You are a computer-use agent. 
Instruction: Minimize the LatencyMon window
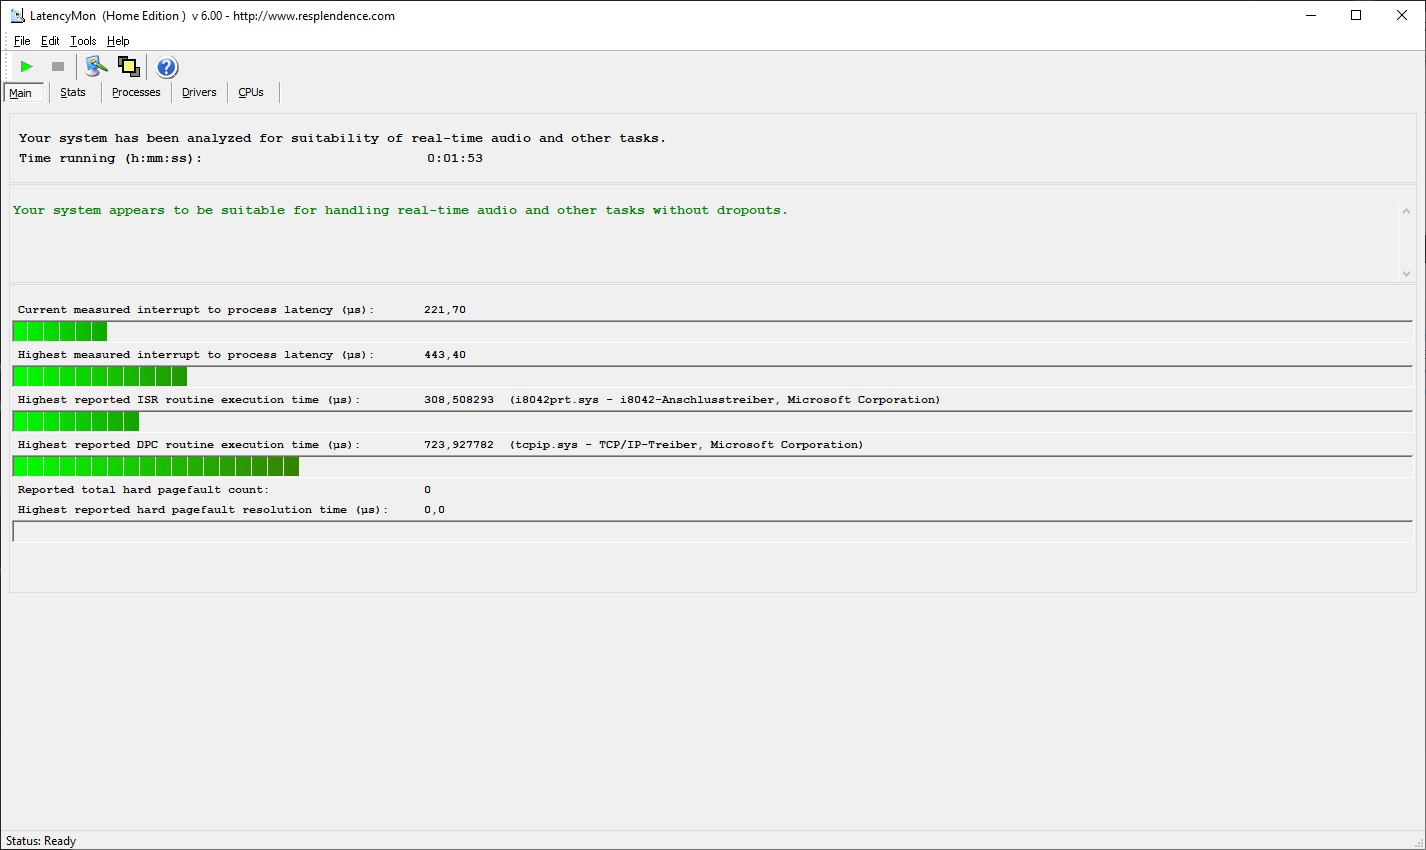click(x=1311, y=16)
